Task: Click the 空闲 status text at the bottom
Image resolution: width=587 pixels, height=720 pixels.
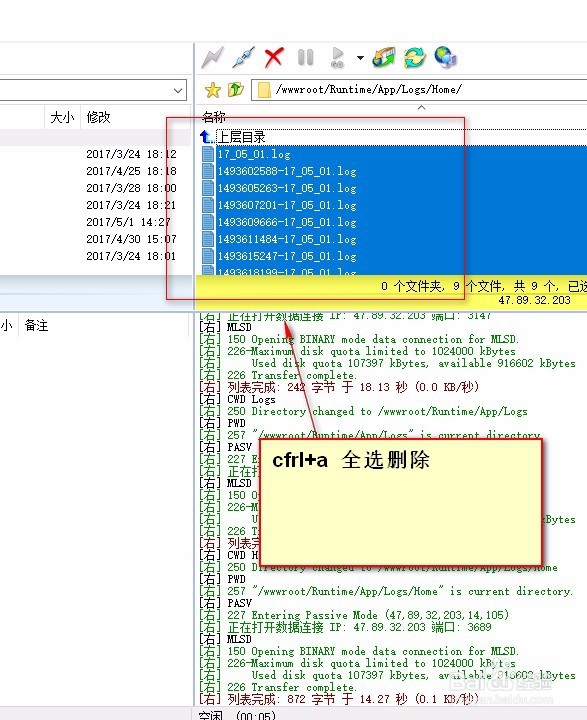Action: (210, 715)
